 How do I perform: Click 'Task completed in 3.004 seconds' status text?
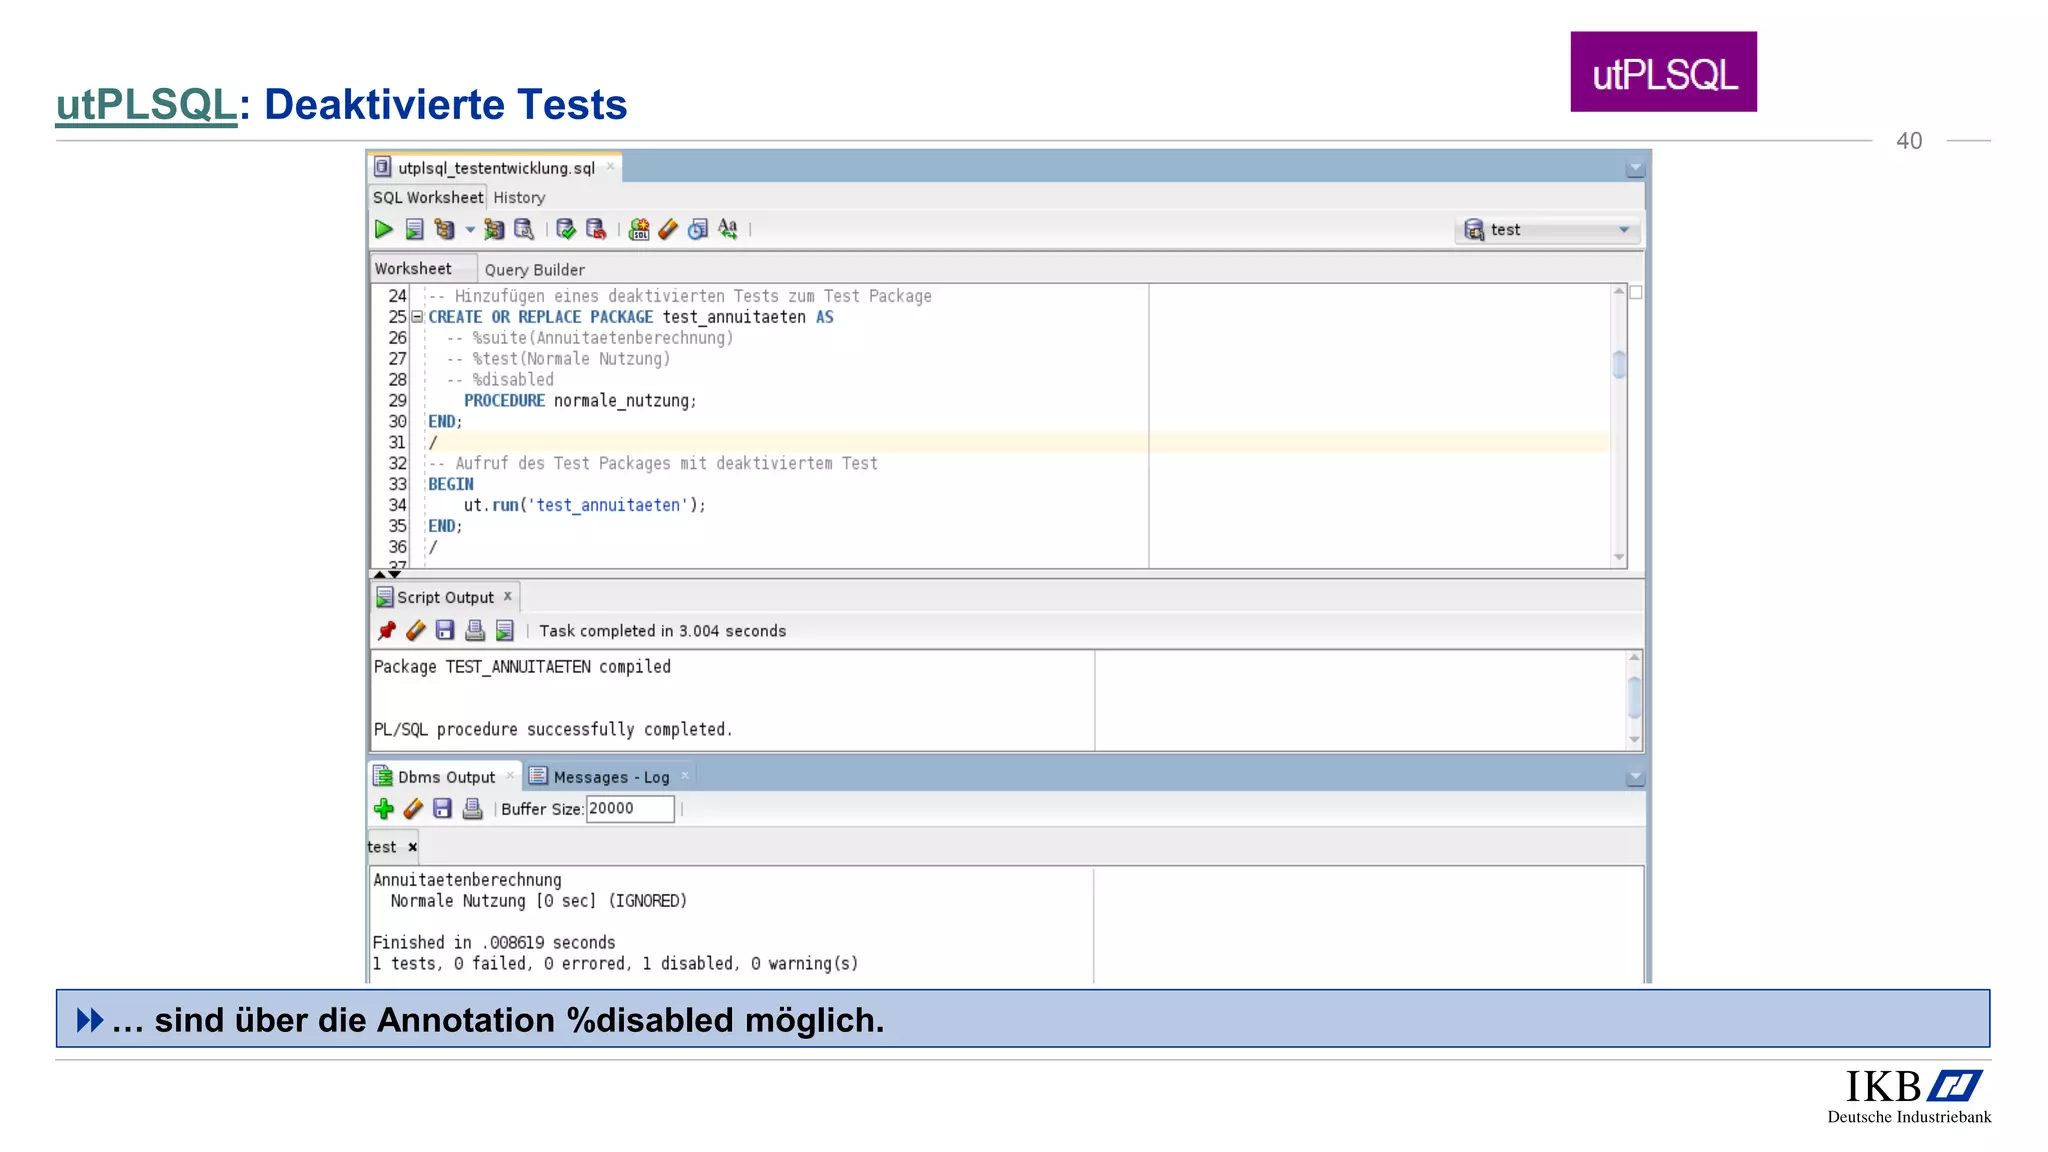click(662, 631)
